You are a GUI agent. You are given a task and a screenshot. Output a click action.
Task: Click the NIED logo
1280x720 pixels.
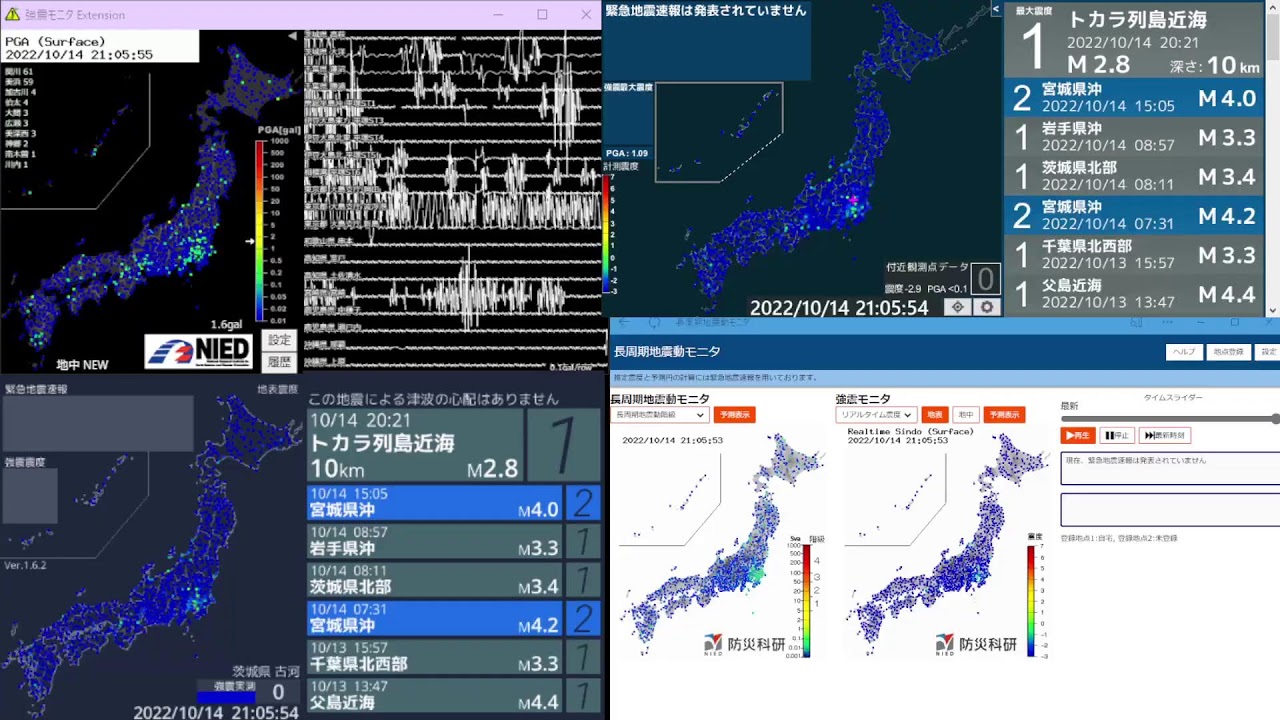[x=199, y=351]
